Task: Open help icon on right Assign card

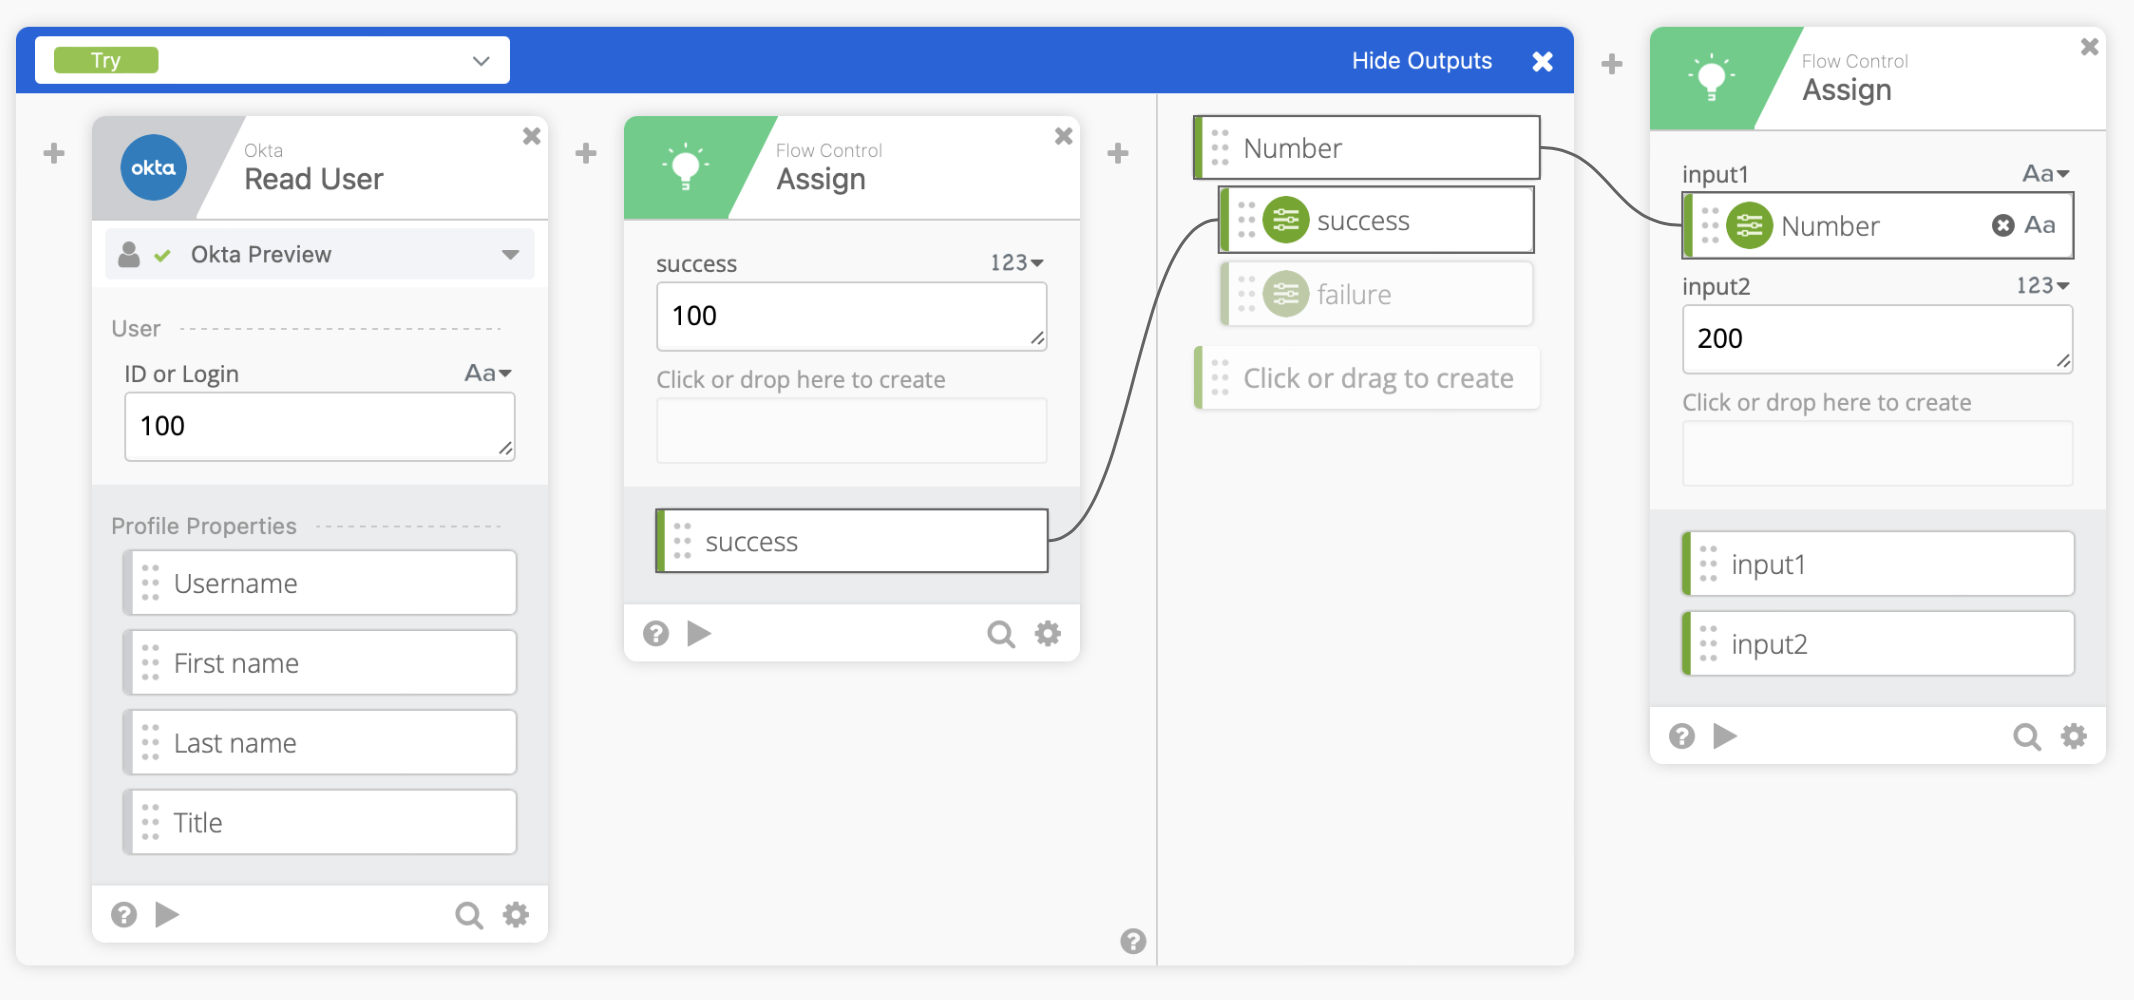Action: click(x=1682, y=737)
